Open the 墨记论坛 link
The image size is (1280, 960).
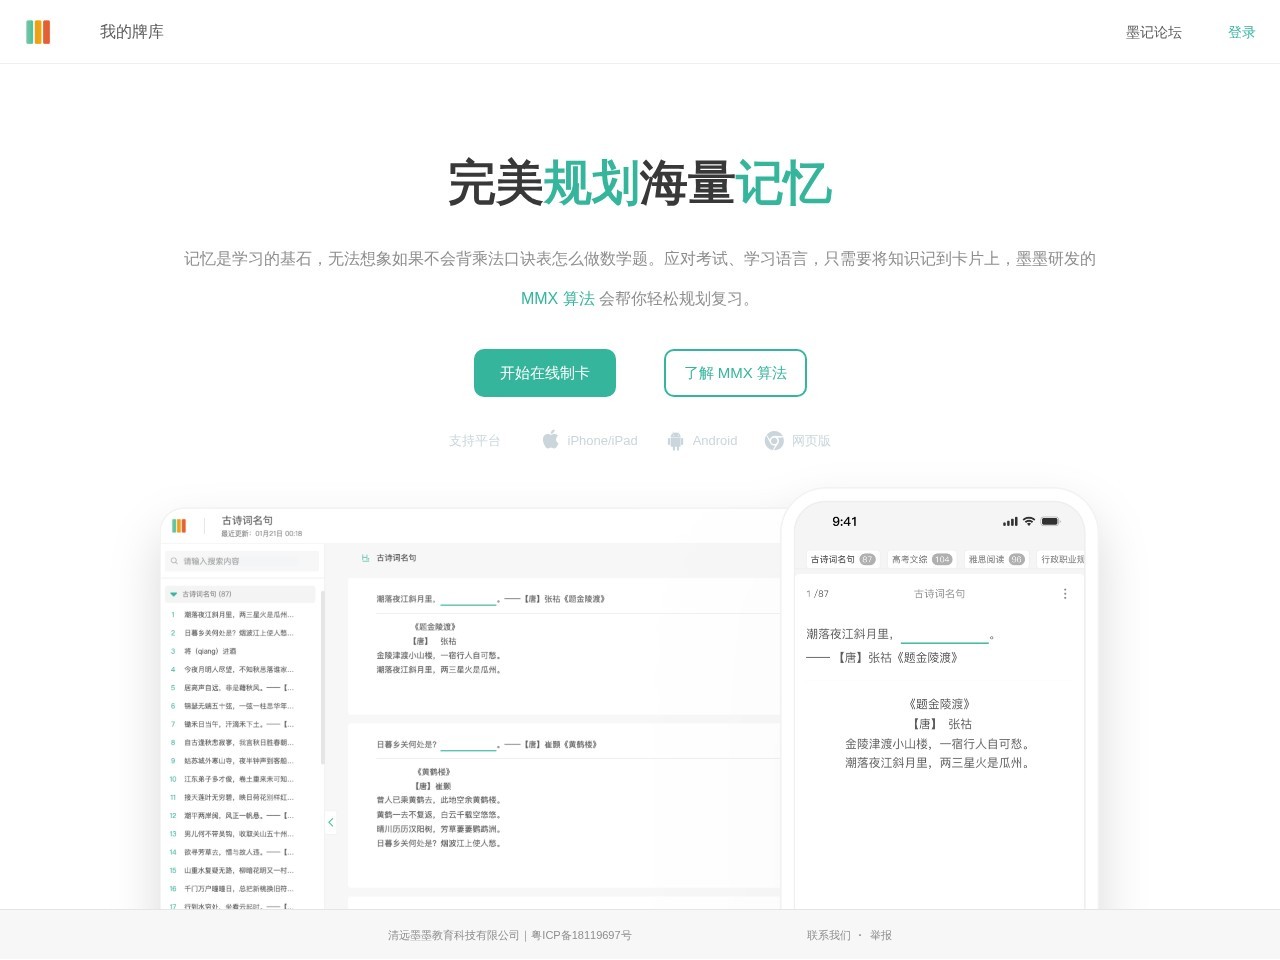pos(1154,32)
